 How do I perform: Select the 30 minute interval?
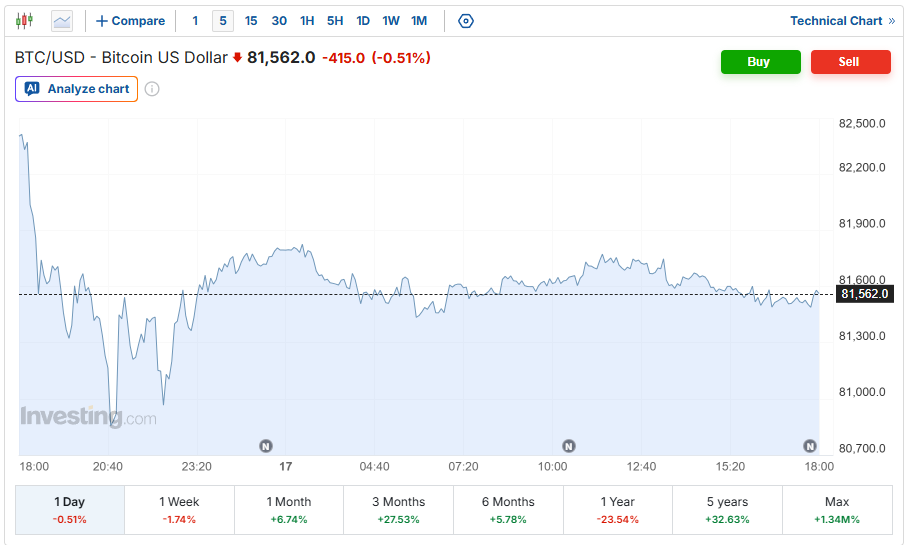coord(279,21)
